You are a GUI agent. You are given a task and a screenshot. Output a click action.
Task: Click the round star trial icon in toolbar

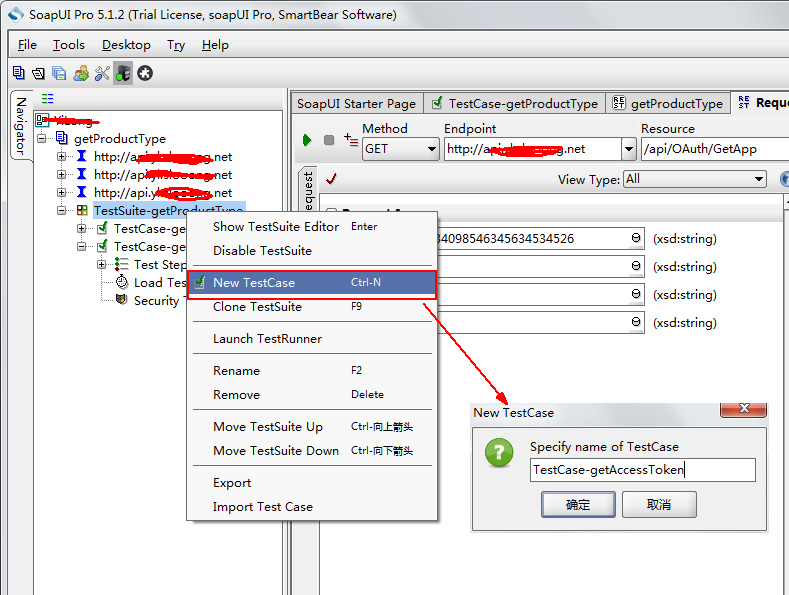145,73
